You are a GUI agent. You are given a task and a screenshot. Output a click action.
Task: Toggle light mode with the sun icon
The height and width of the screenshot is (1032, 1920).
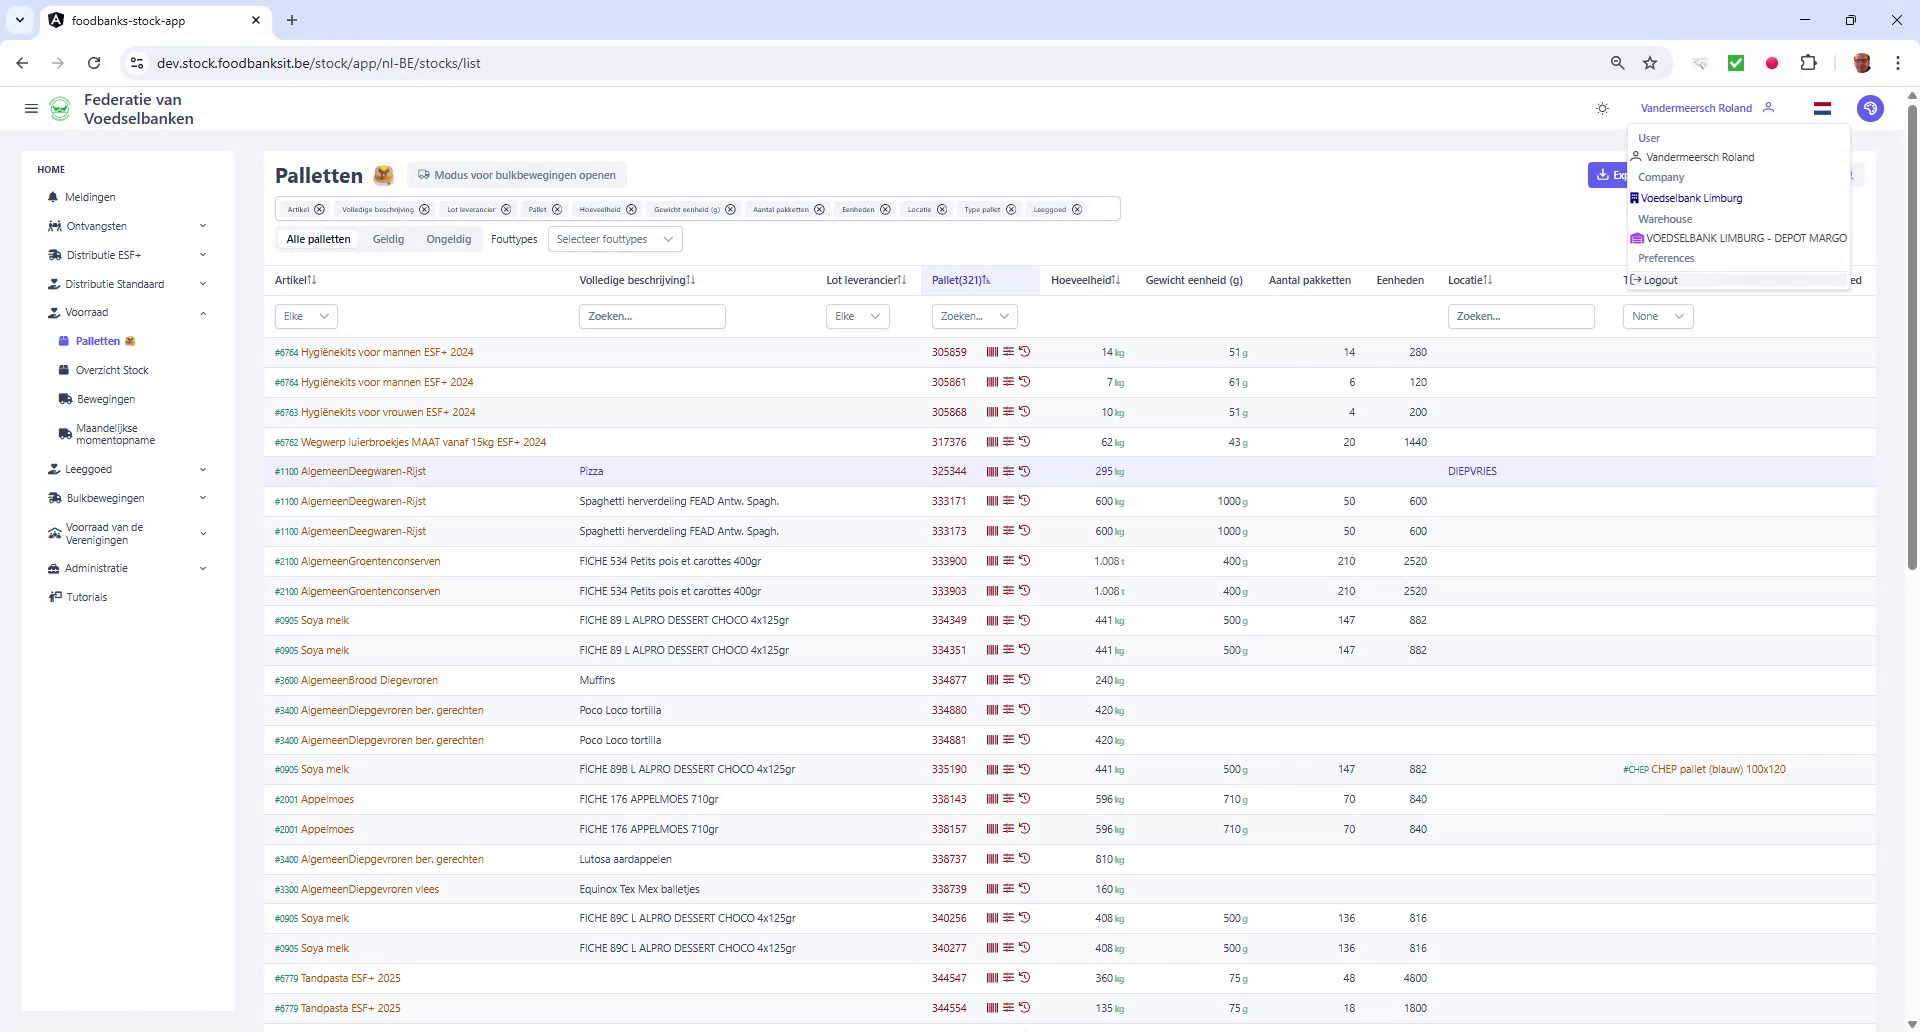[1602, 108]
